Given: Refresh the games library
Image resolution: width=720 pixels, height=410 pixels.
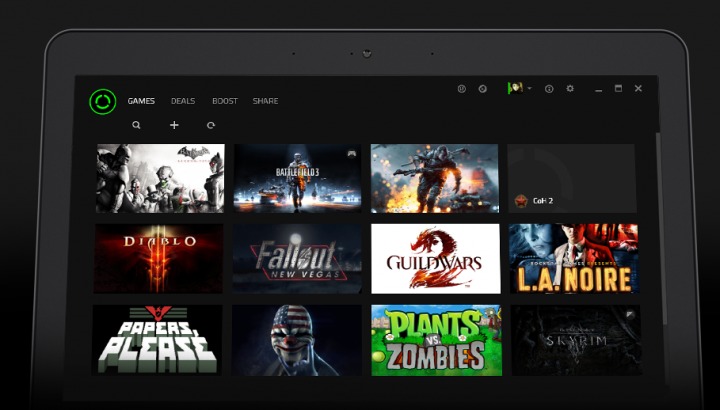Looking at the screenshot, I should [x=210, y=125].
